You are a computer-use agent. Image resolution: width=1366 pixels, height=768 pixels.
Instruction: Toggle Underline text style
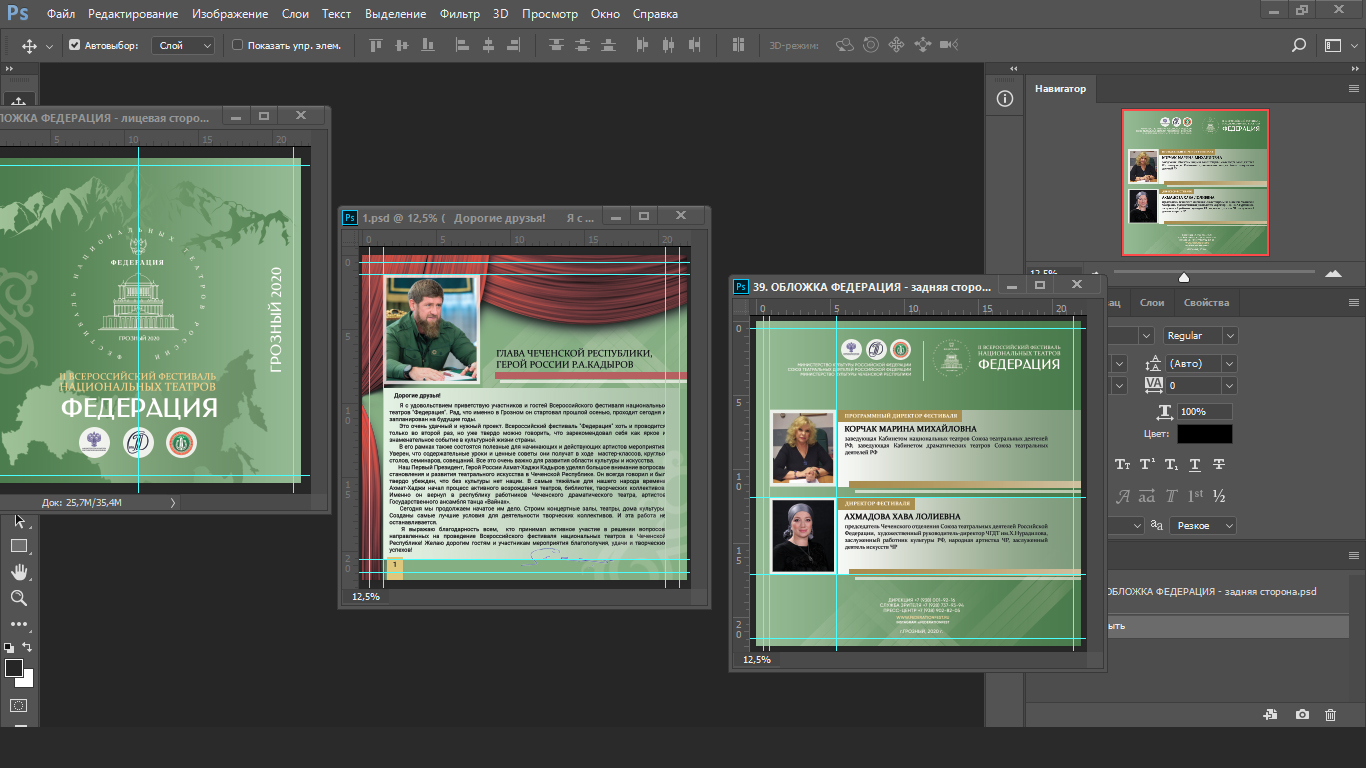tap(1196, 465)
